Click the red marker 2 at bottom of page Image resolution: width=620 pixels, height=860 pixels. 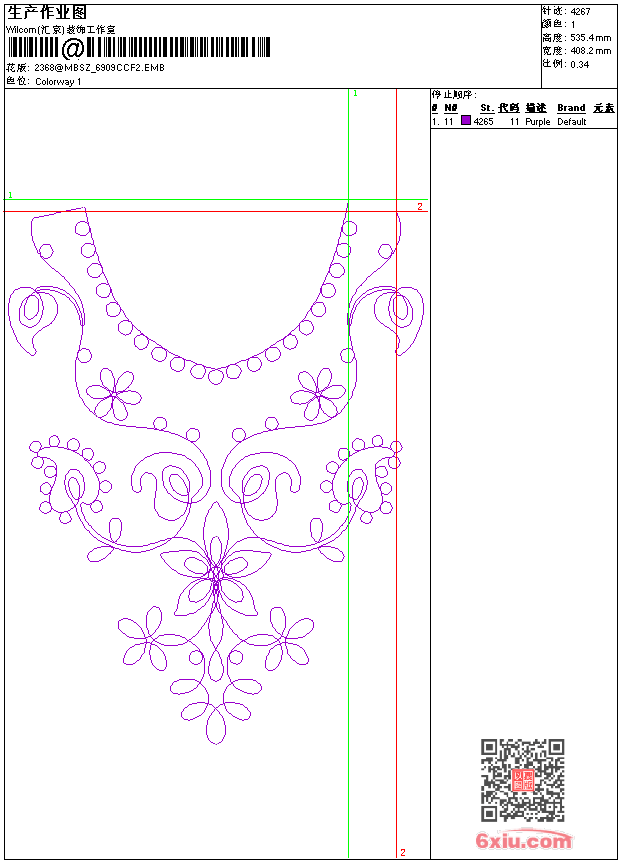[403, 852]
